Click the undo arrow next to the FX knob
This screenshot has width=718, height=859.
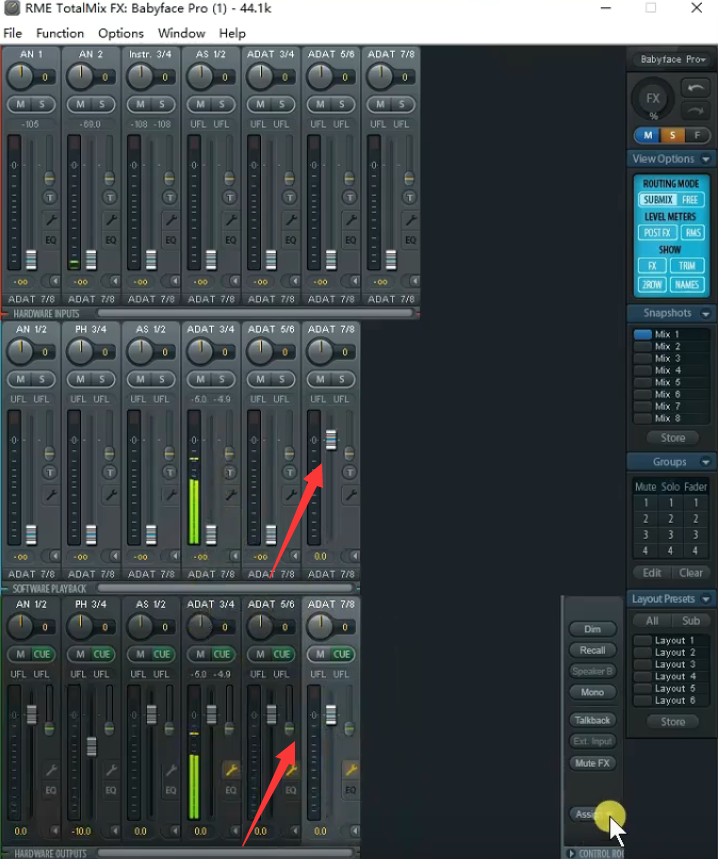[695, 88]
